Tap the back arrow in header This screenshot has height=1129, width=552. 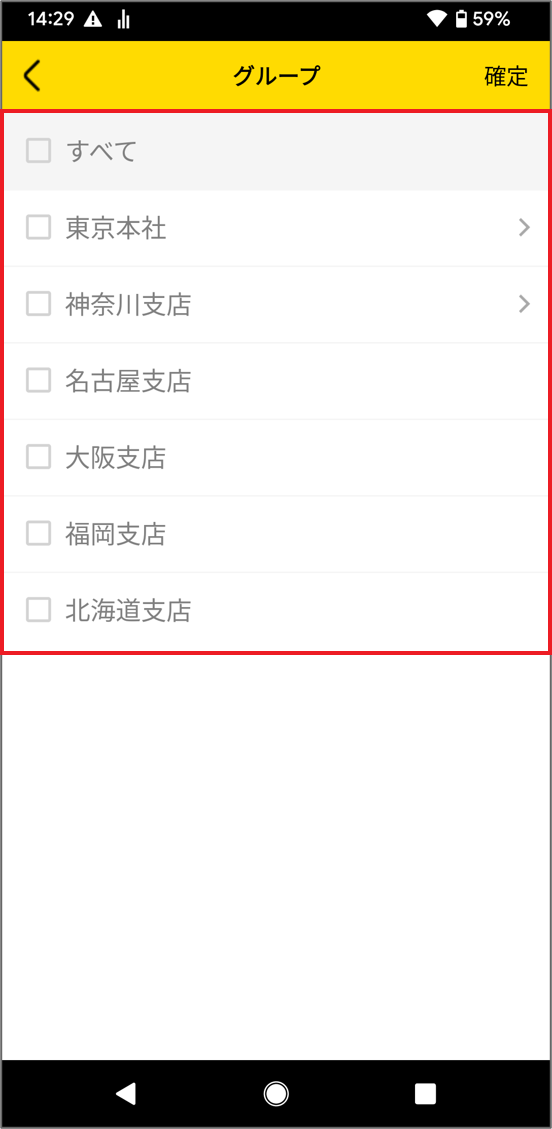[x=32, y=76]
